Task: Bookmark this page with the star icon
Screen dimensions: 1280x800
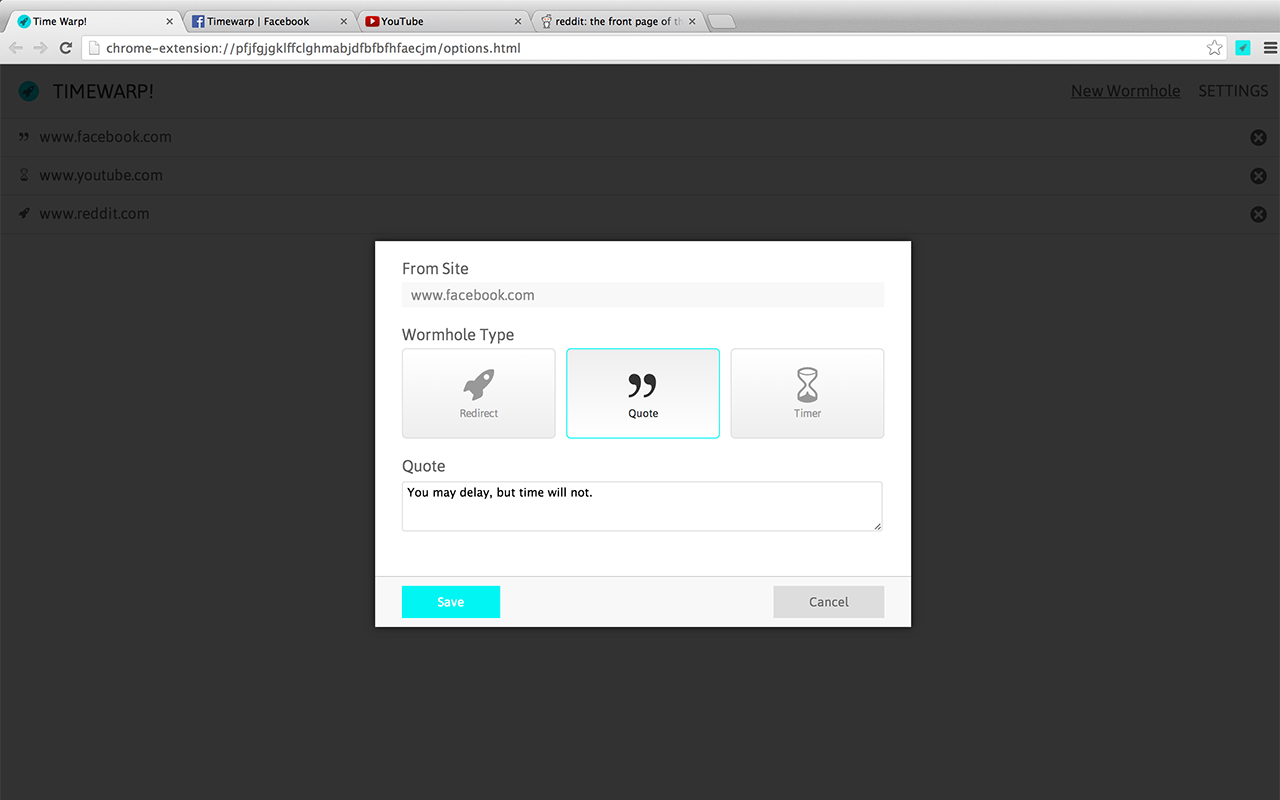Action: (x=1214, y=48)
